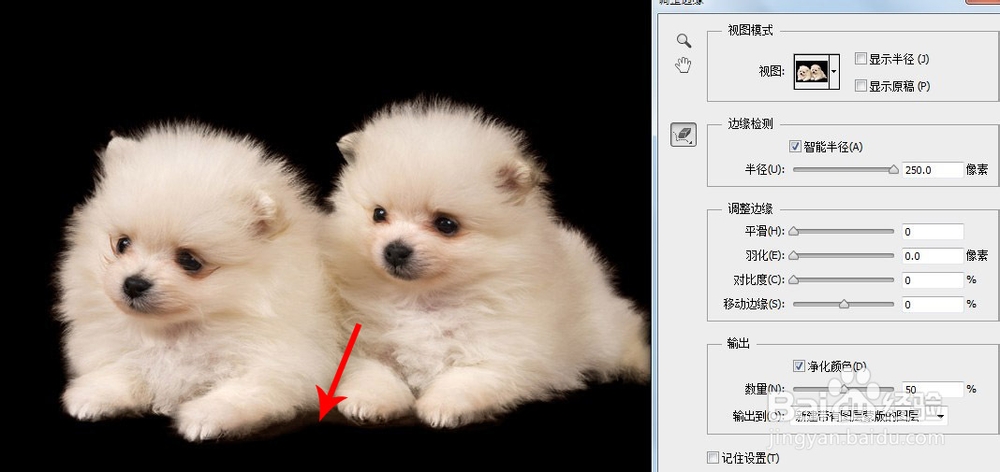Screen dimensions: 1000x472
Task: Open the 输出到(O) dropdown list
Action: pyautogui.click(x=869, y=416)
